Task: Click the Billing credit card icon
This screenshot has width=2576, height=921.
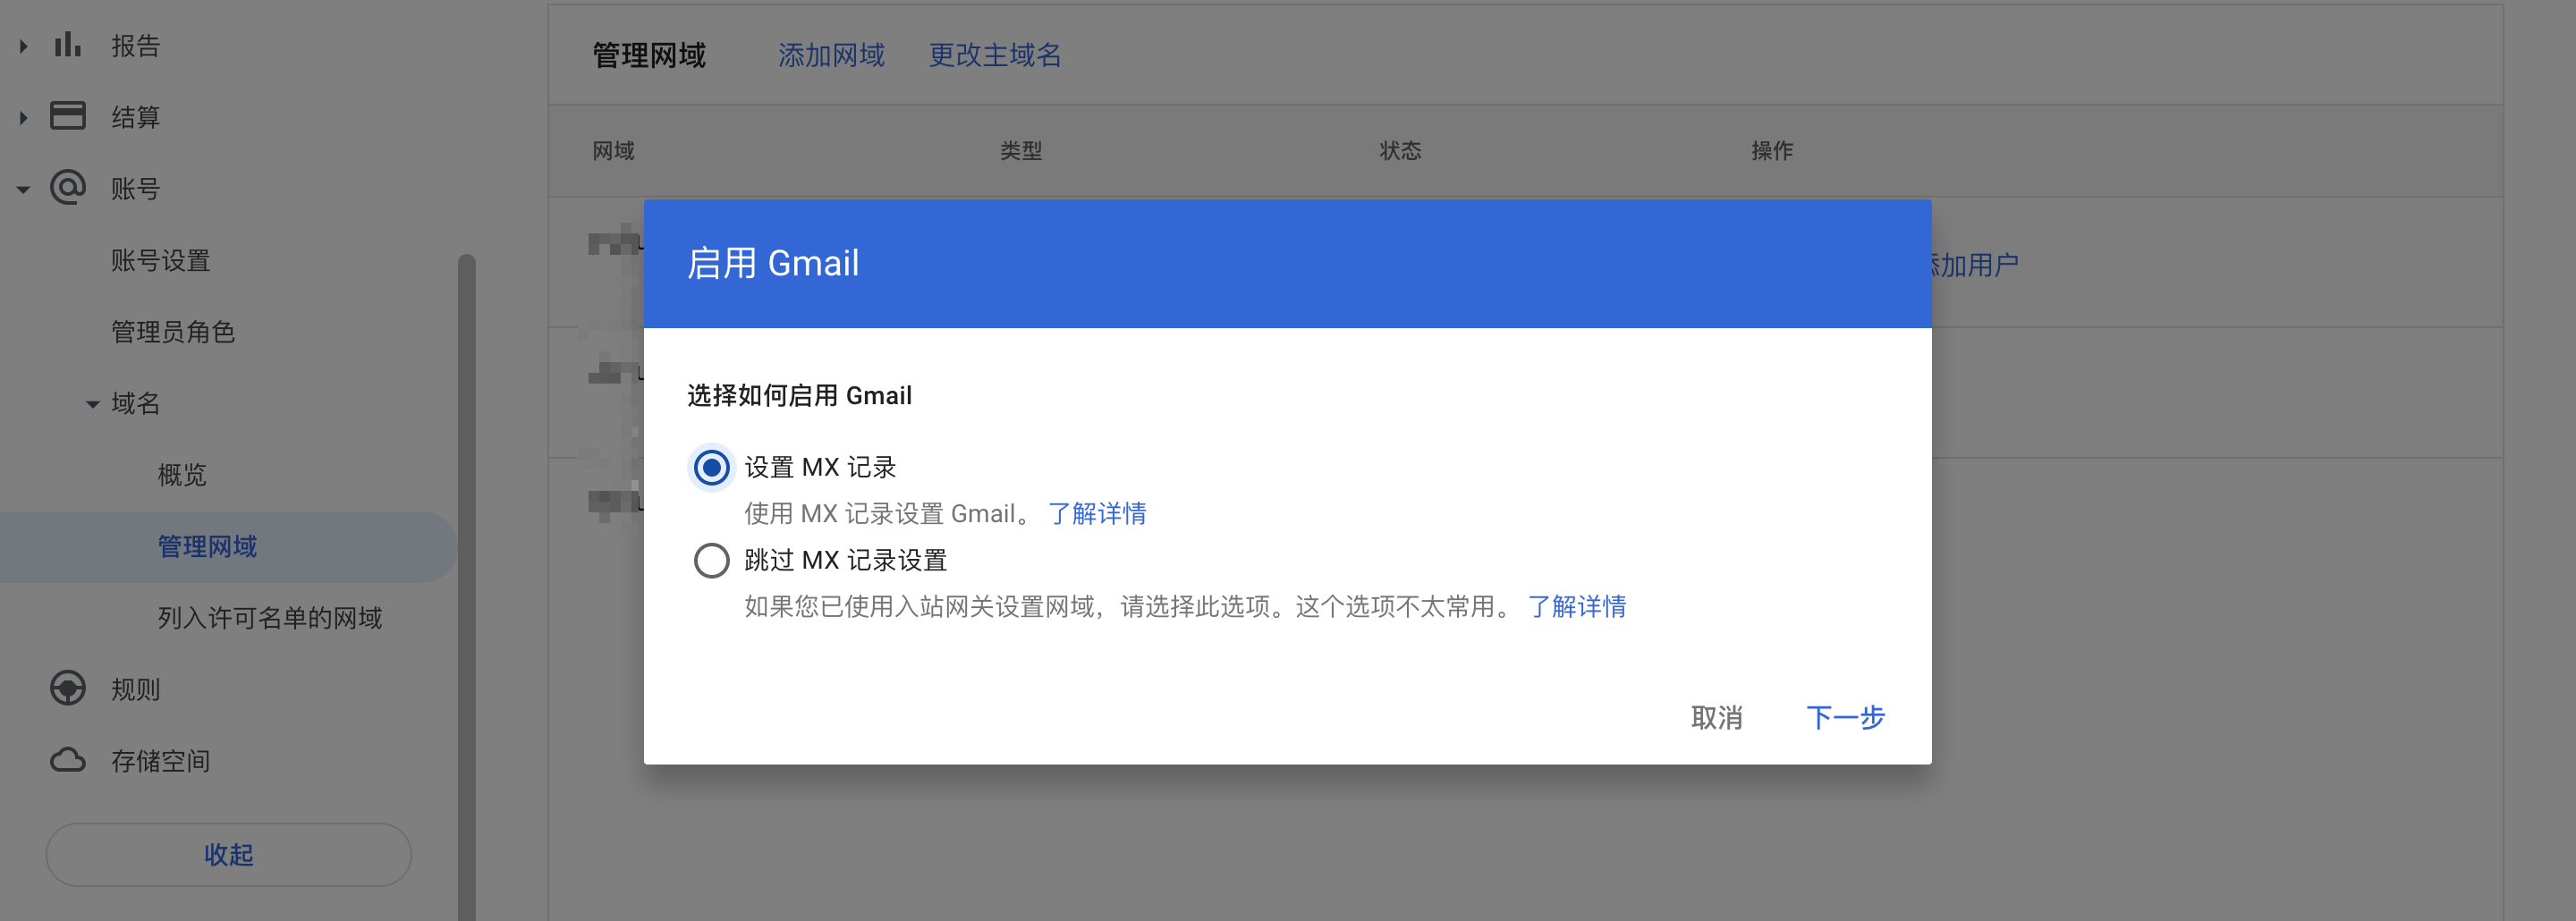Action: (67, 116)
